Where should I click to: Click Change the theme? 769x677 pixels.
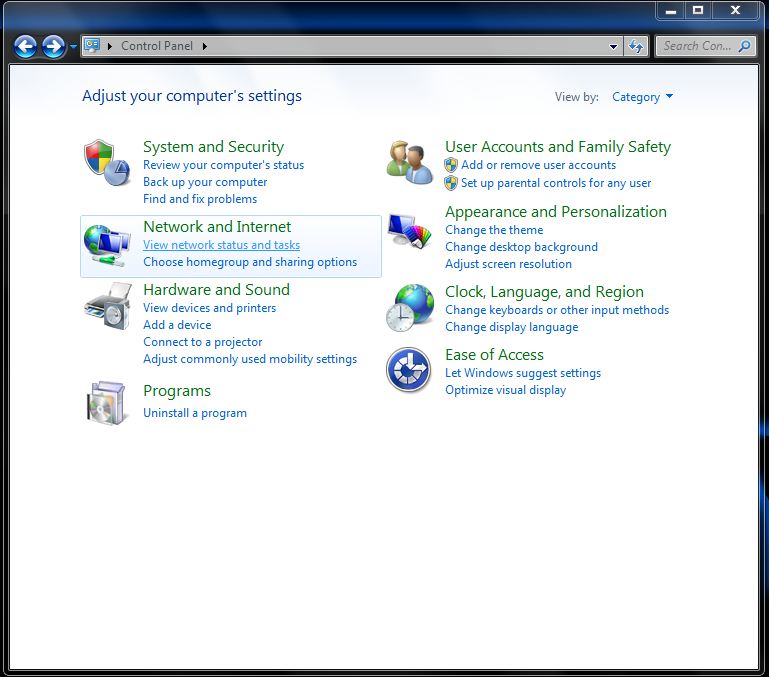(x=494, y=230)
